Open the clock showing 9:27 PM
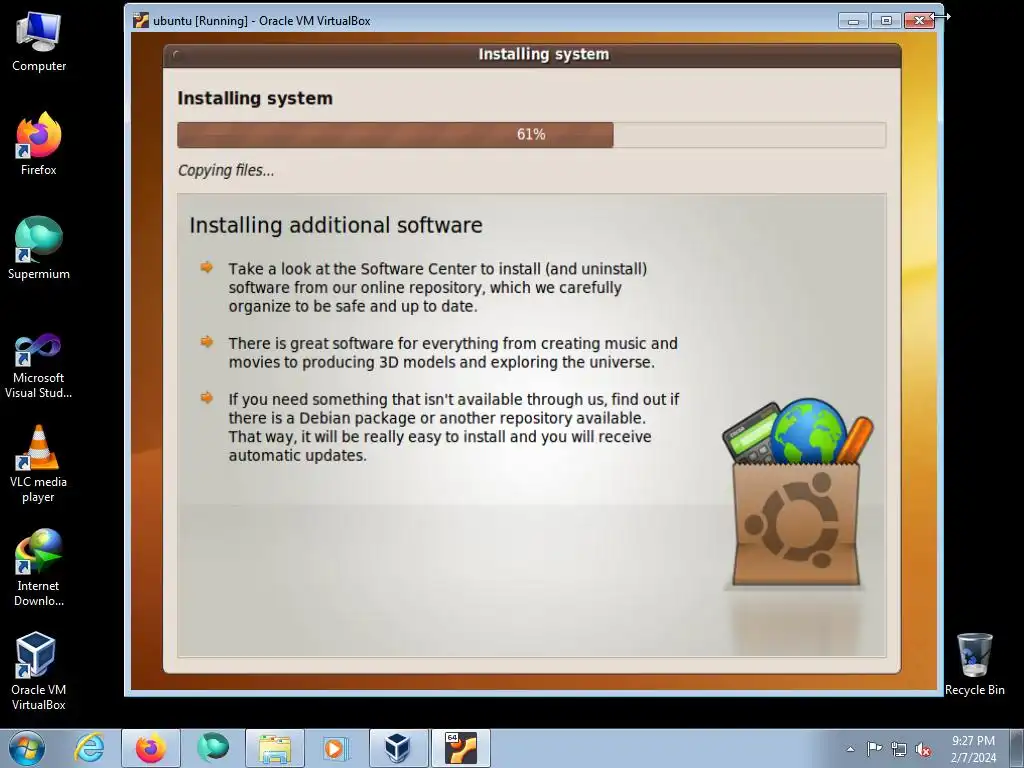 (973, 749)
